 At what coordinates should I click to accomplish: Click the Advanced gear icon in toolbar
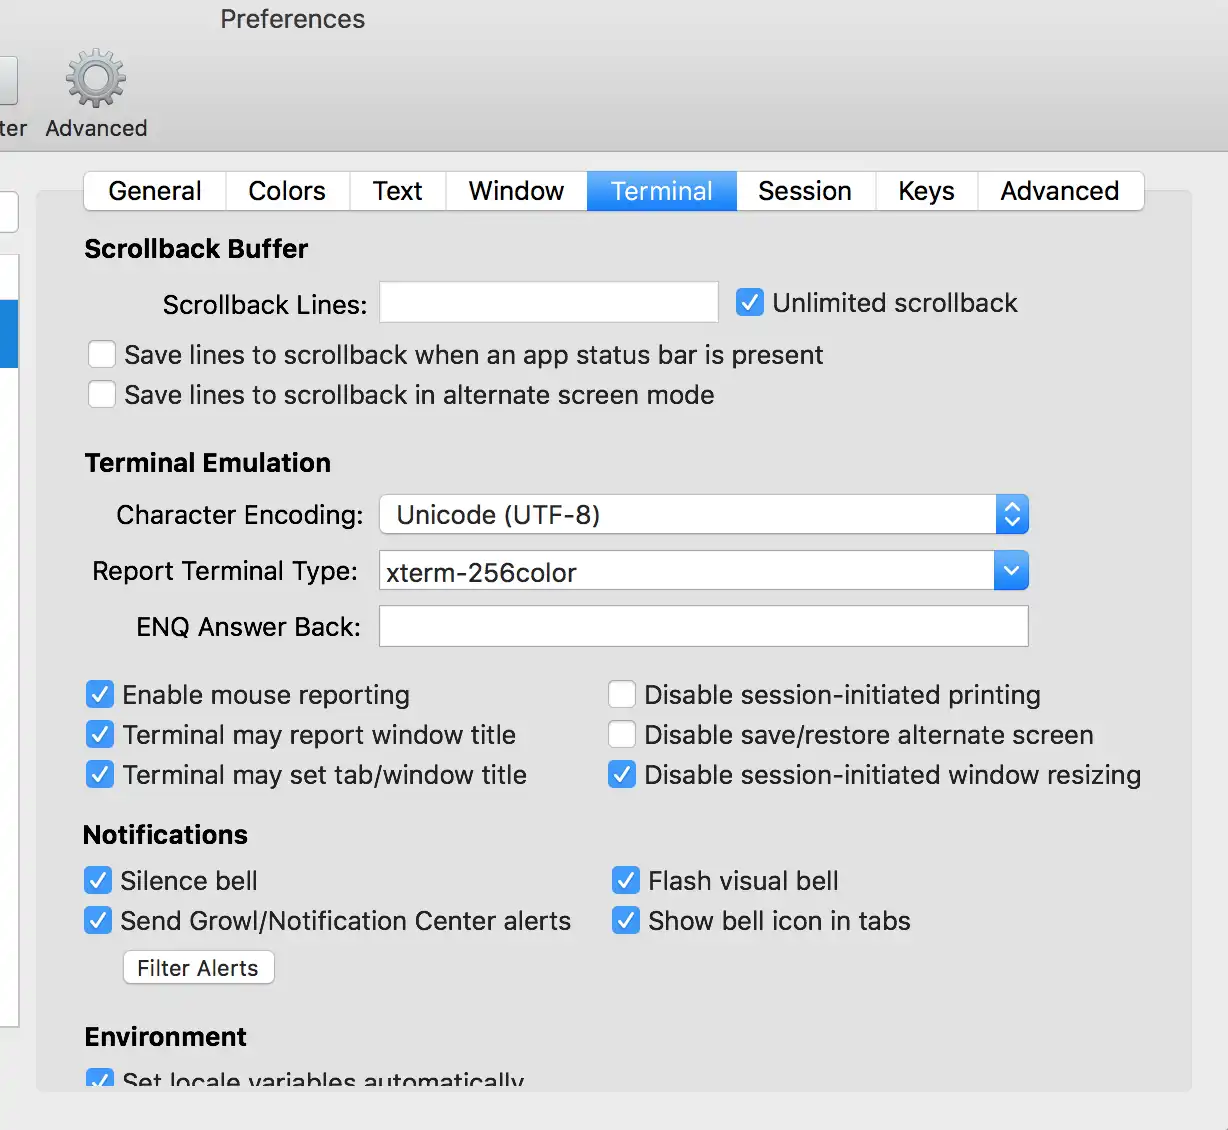[96, 78]
